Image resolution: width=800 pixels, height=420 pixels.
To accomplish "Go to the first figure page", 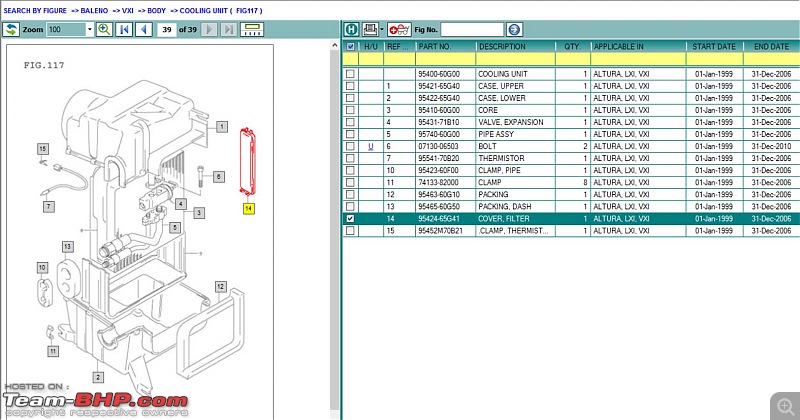I will [124, 29].
